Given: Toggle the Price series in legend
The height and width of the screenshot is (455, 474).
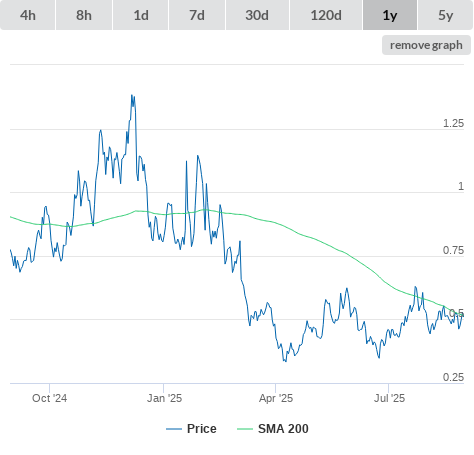Looking at the screenshot, I should point(191,429).
